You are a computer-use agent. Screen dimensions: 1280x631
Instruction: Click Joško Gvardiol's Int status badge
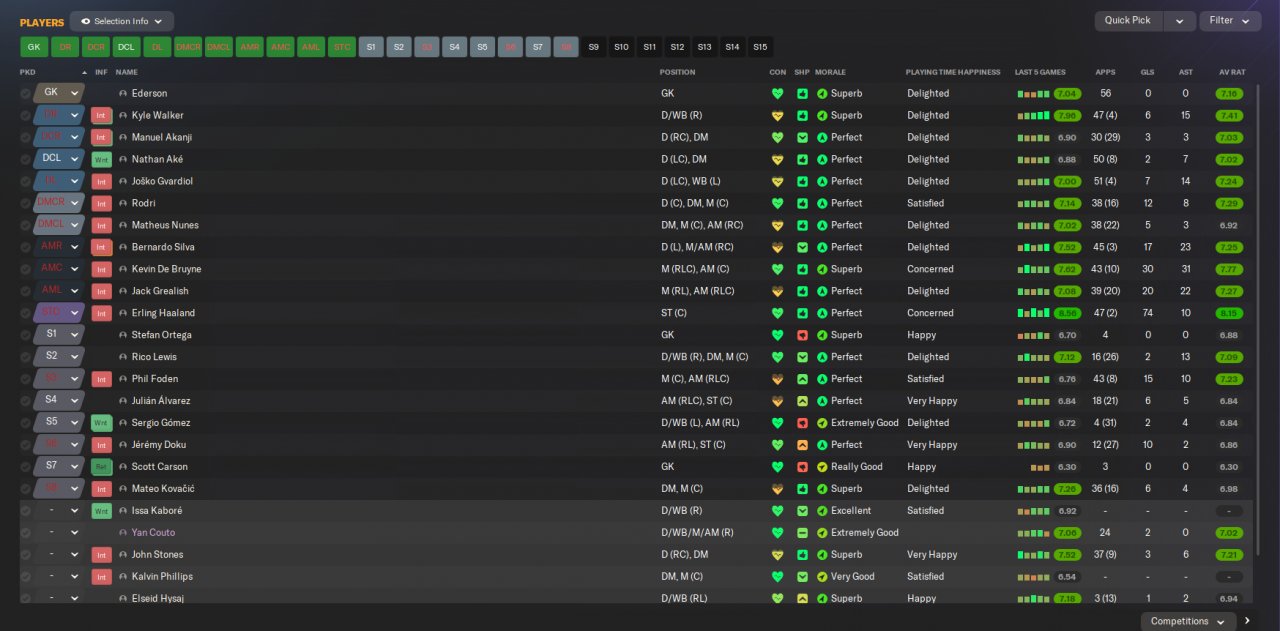coord(101,181)
